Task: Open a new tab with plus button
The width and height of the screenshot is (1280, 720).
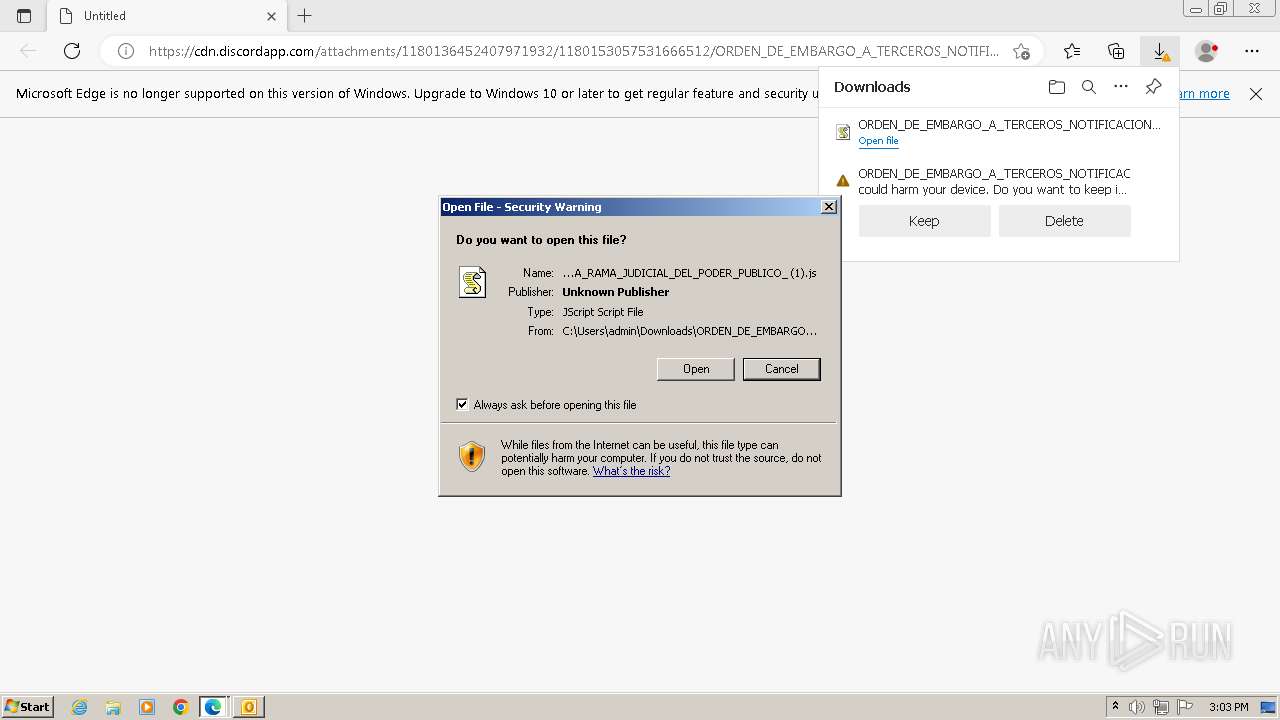Action: click(x=305, y=16)
